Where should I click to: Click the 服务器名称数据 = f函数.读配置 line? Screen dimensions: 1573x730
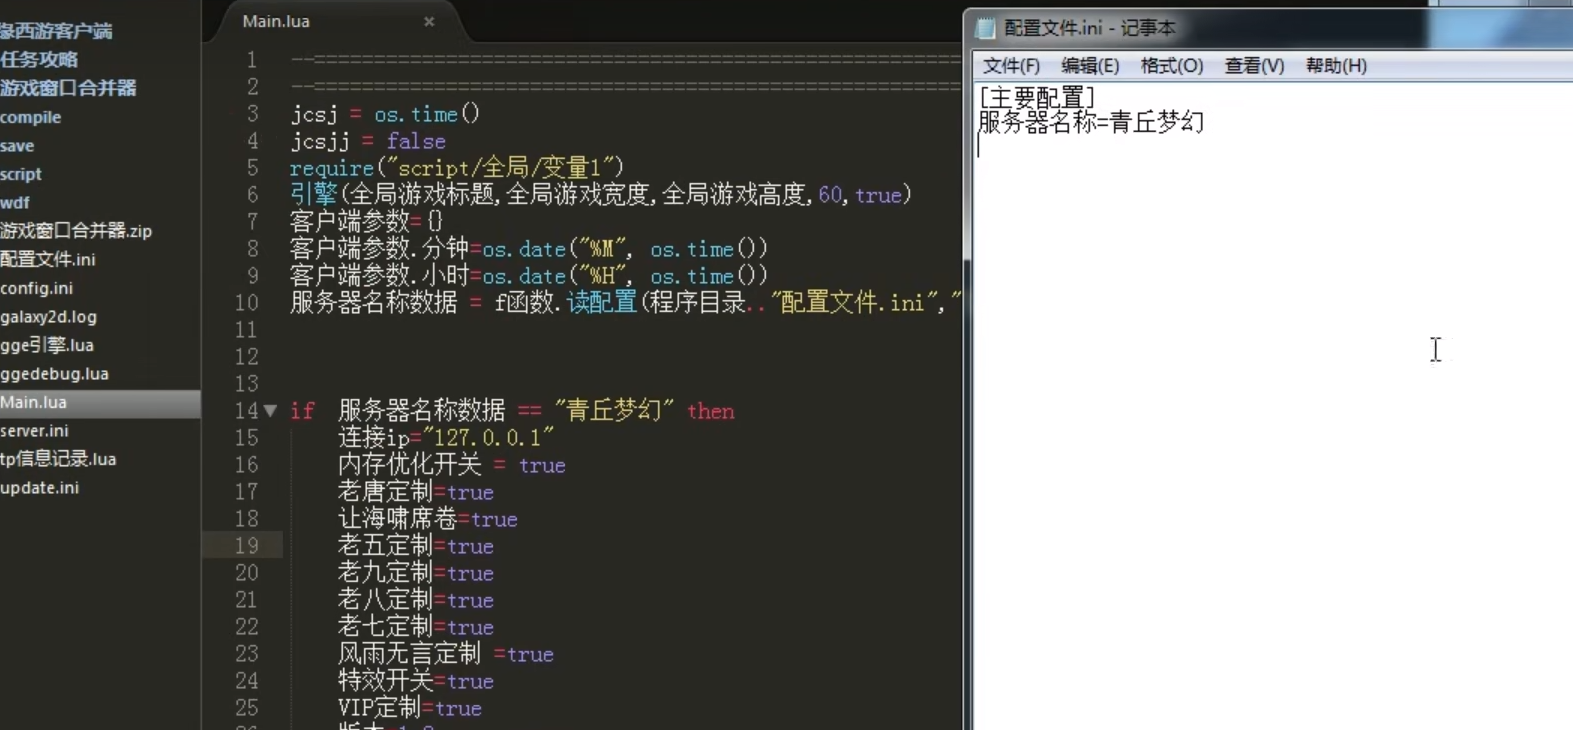pyautogui.click(x=625, y=303)
